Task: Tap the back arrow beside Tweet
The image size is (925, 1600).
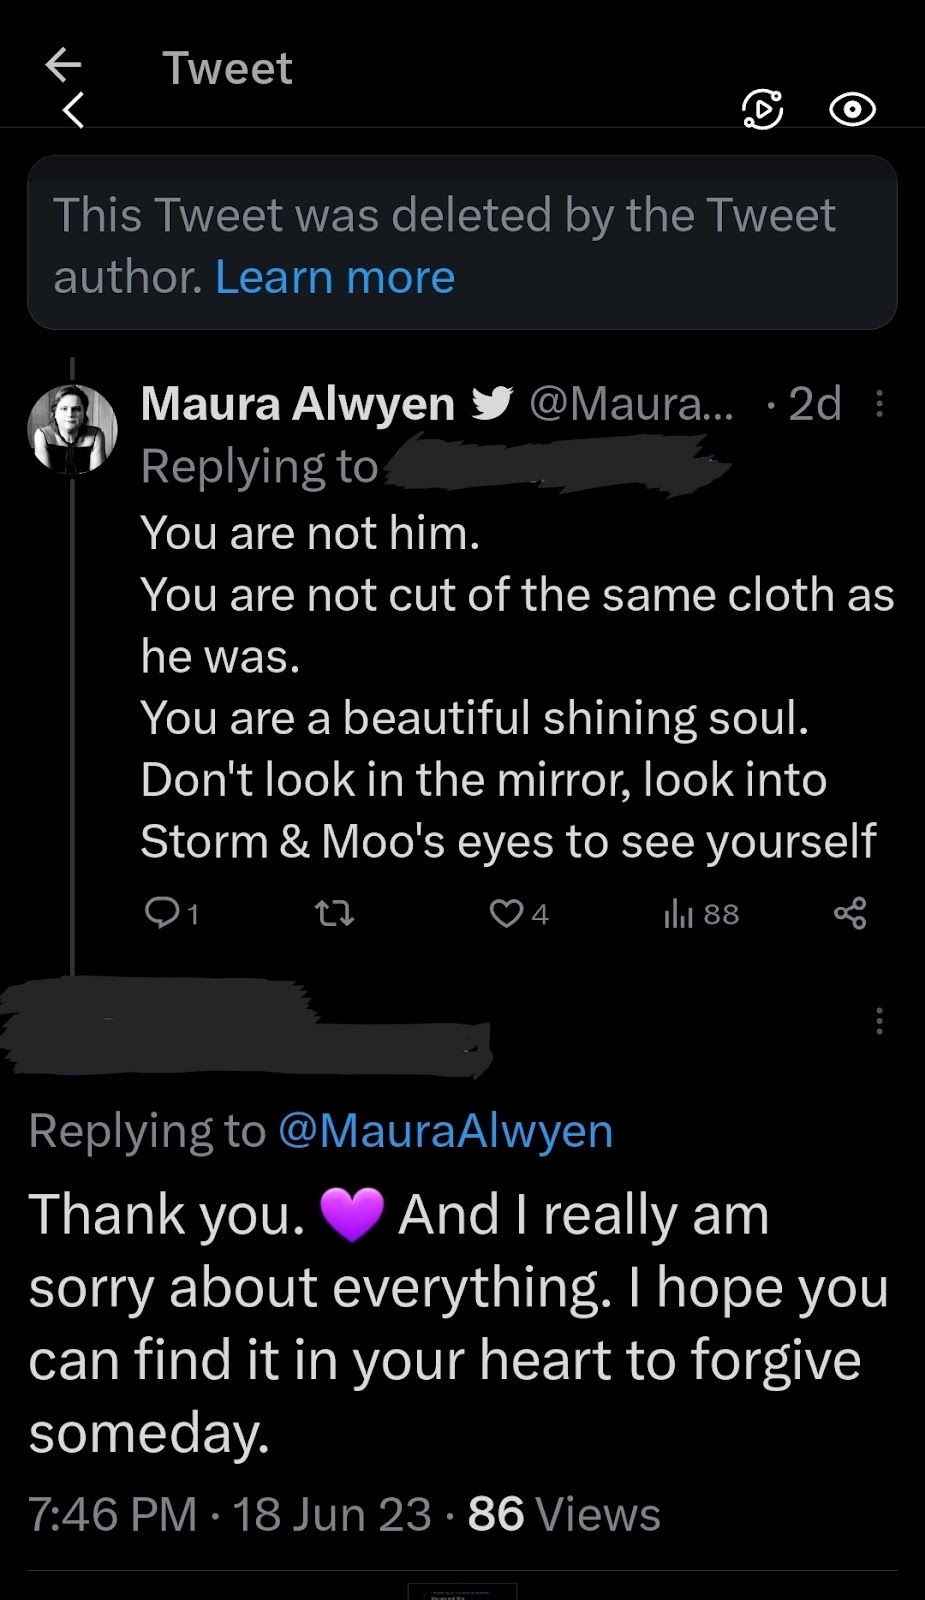Action: point(62,65)
